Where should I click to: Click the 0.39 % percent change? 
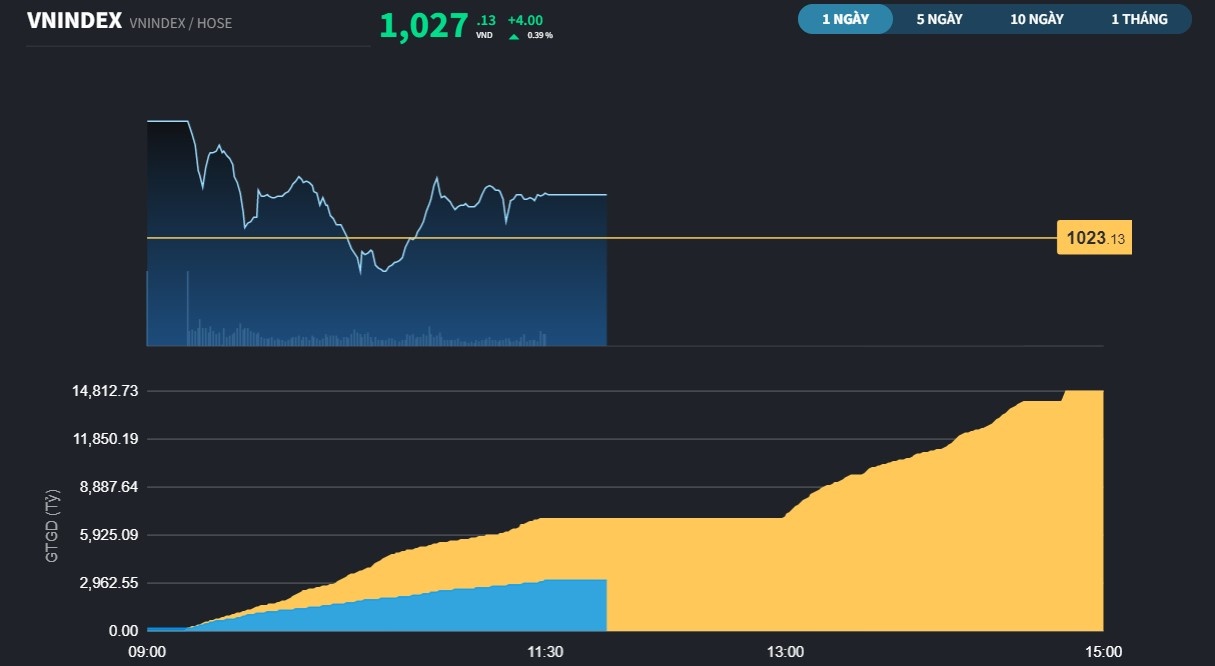click(540, 36)
